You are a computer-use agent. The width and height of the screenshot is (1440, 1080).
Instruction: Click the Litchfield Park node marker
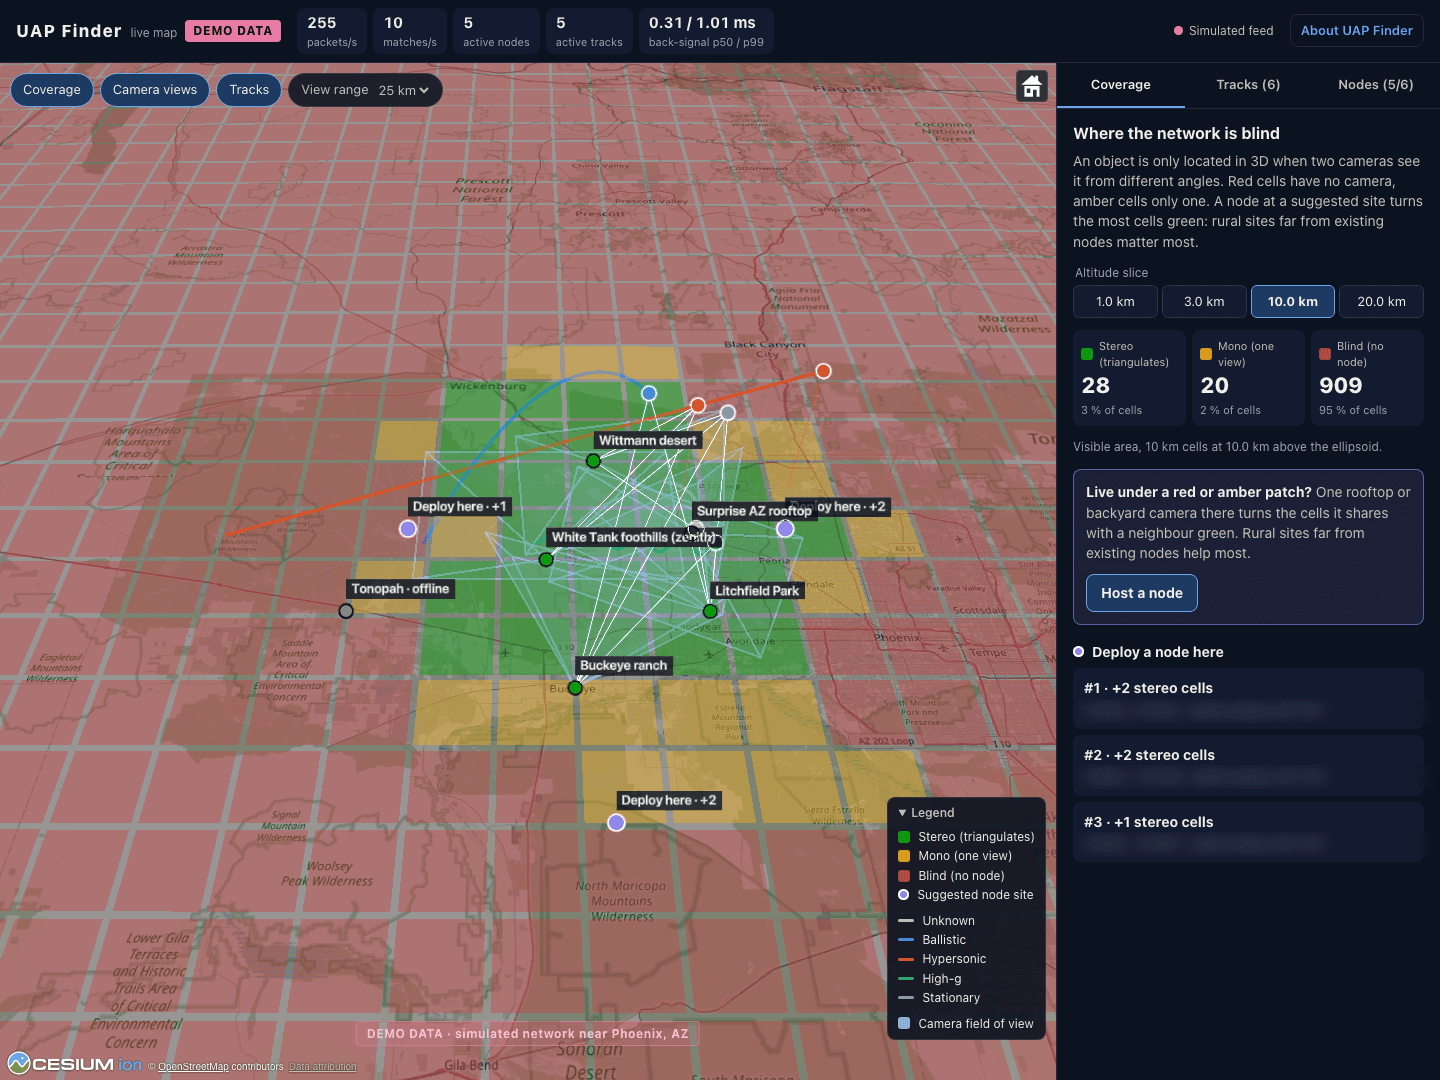[x=710, y=611]
